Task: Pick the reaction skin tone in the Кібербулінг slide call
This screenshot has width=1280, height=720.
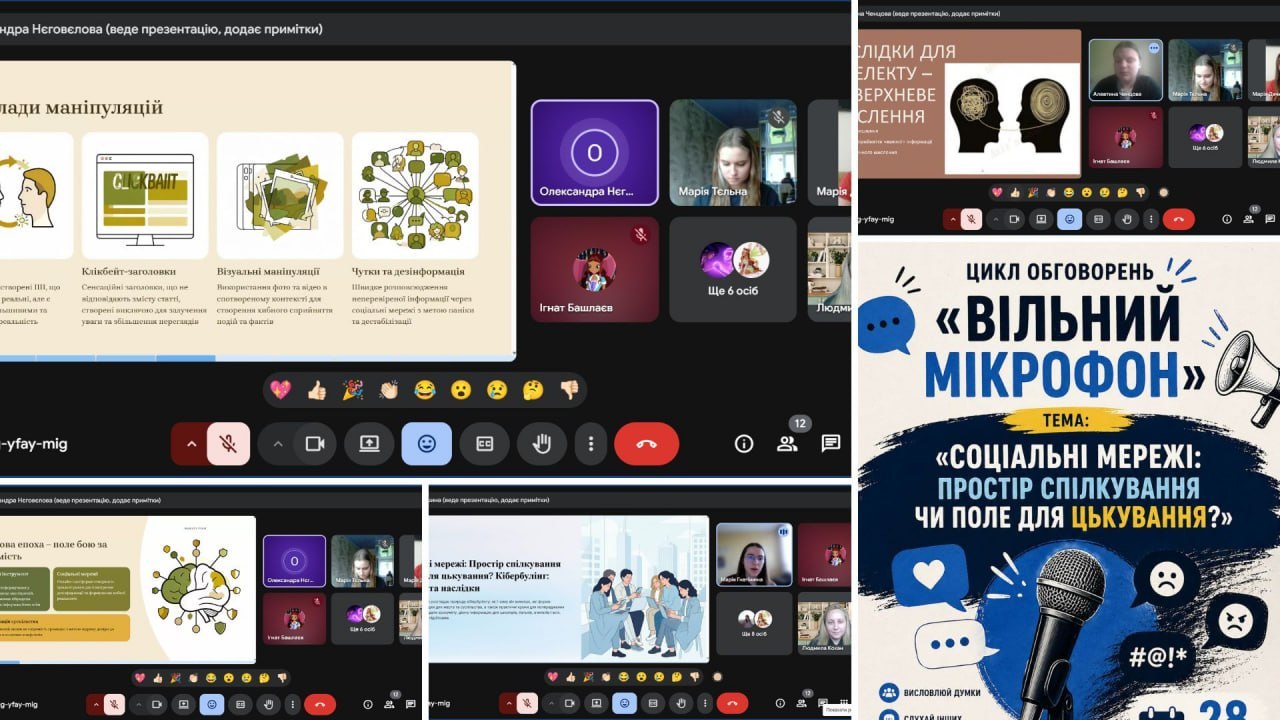Action: (716, 677)
